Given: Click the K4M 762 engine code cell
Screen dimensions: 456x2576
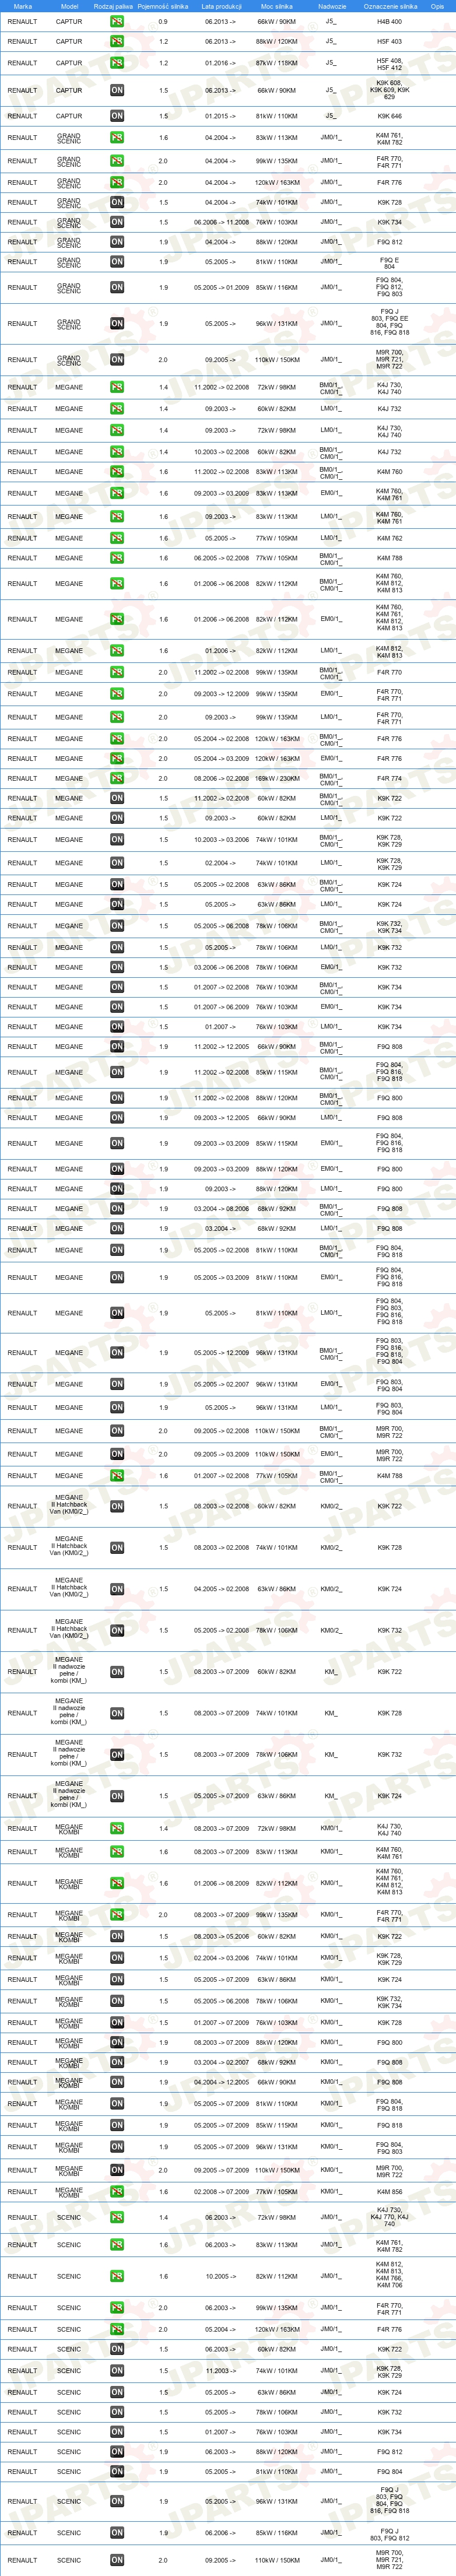Looking at the screenshot, I should pos(389,538).
